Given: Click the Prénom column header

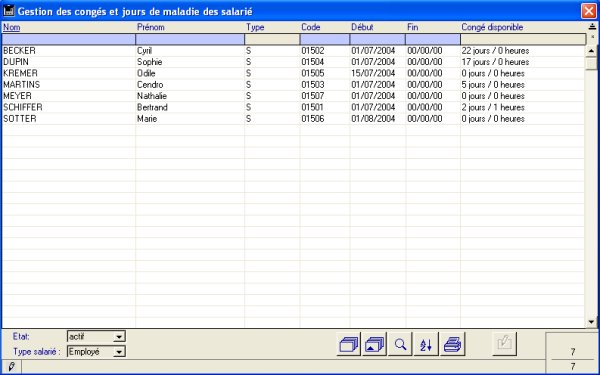Looking at the screenshot, I should coord(151,27).
